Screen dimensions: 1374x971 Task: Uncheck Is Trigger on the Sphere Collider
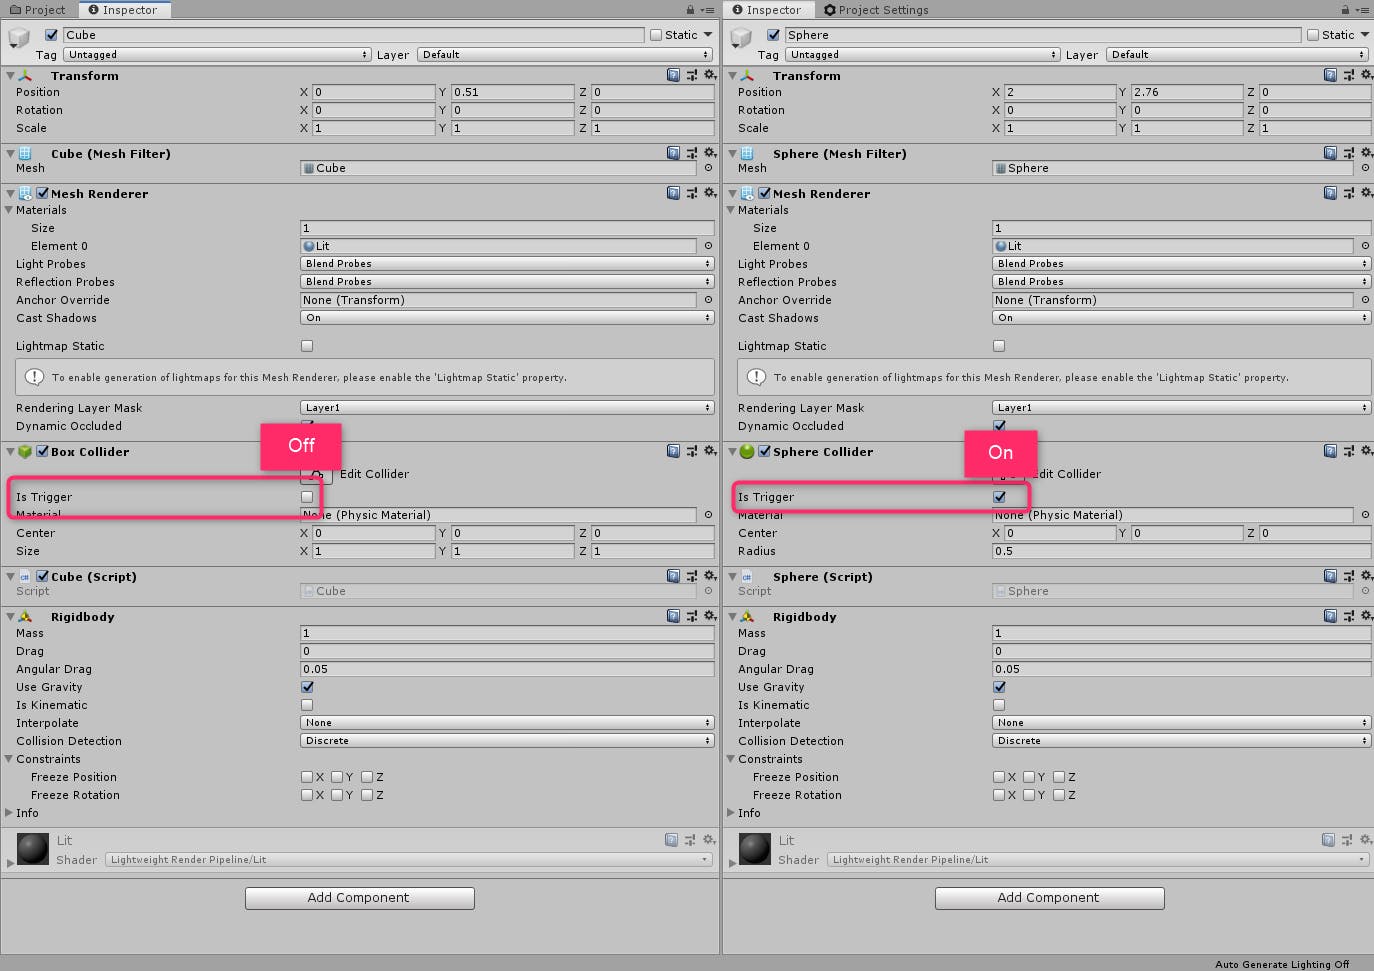(999, 497)
